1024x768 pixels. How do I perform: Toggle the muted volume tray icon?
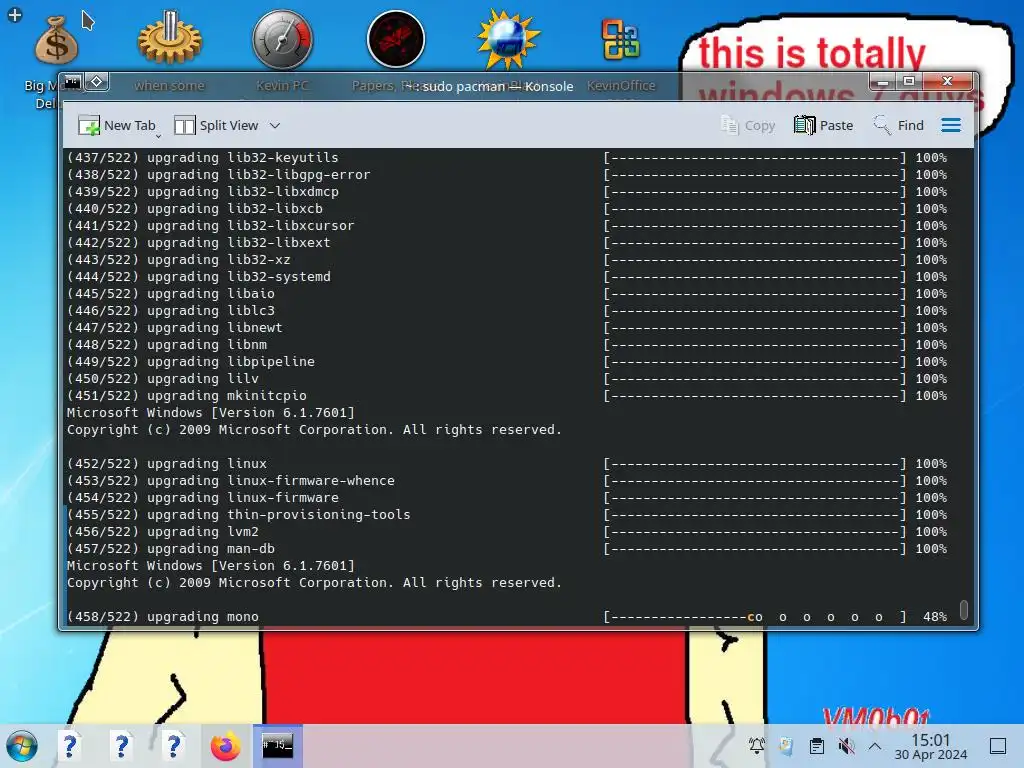[846, 746]
